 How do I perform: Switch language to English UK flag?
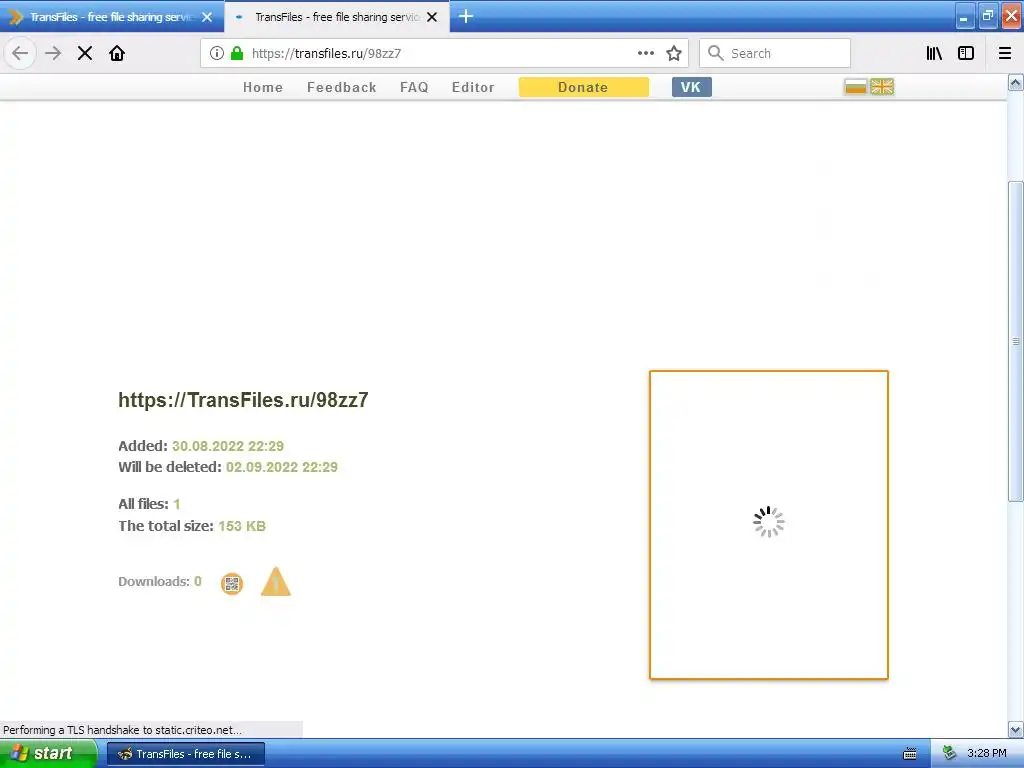click(882, 86)
